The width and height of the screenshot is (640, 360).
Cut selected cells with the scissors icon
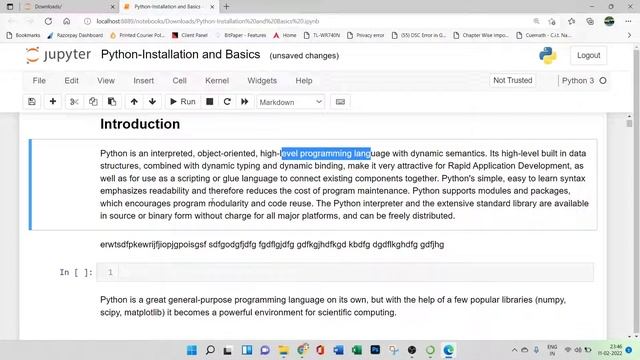(74, 102)
